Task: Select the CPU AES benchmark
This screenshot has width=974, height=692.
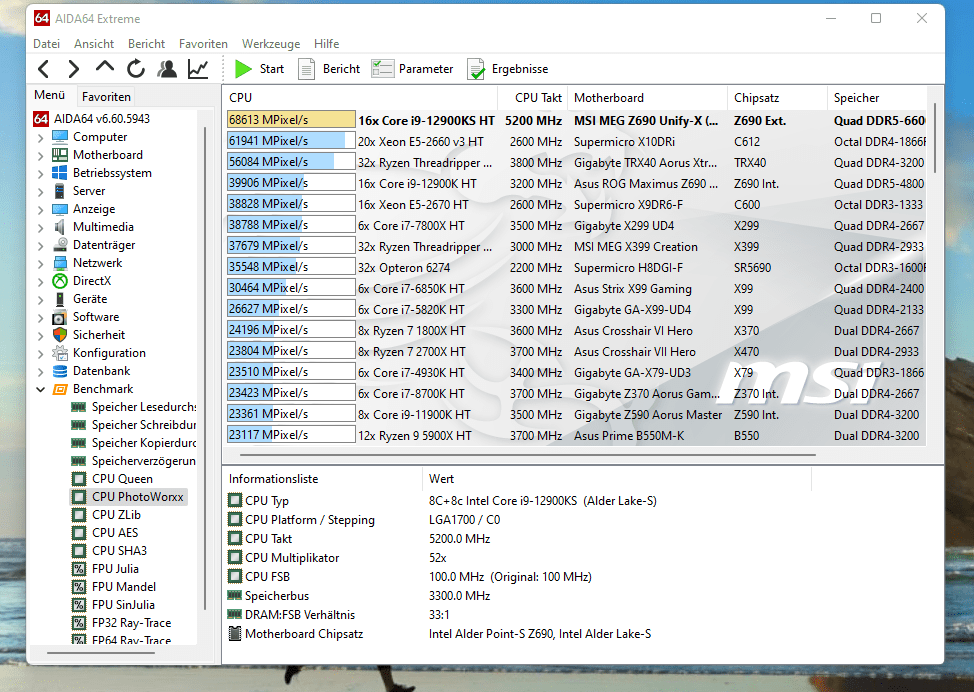Action: (x=115, y=533)
